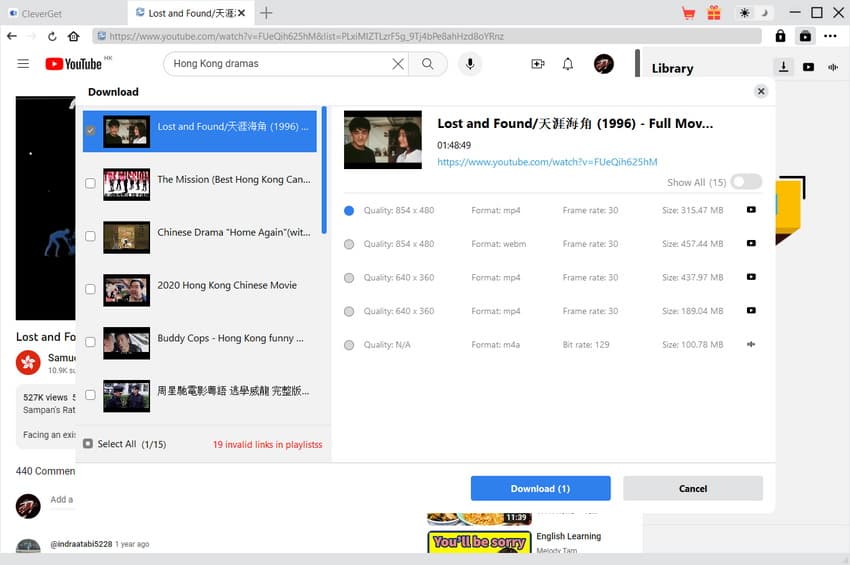
Task: Select m4a audio 100.78 MB option
Action: point(349,345)
